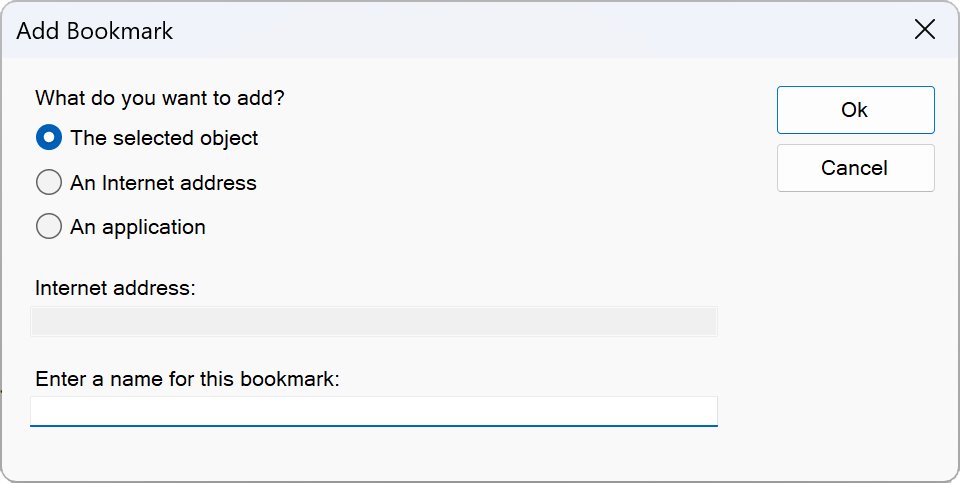The width and height of the screenshot is (960, 483).
Task: Close the Add Bookmark dialog with X
Action: (925, 30)
